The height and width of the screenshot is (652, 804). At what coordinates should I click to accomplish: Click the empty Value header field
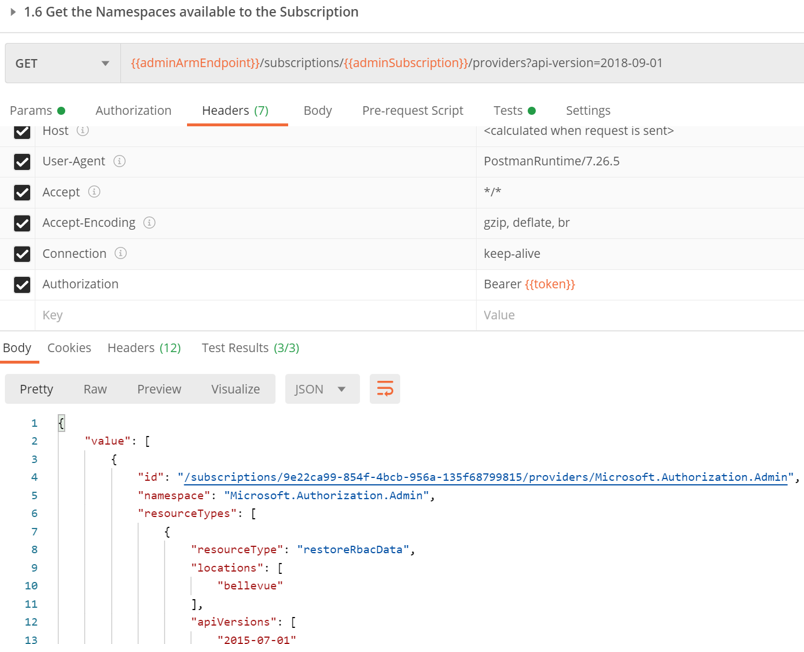(x=640, y=315)
